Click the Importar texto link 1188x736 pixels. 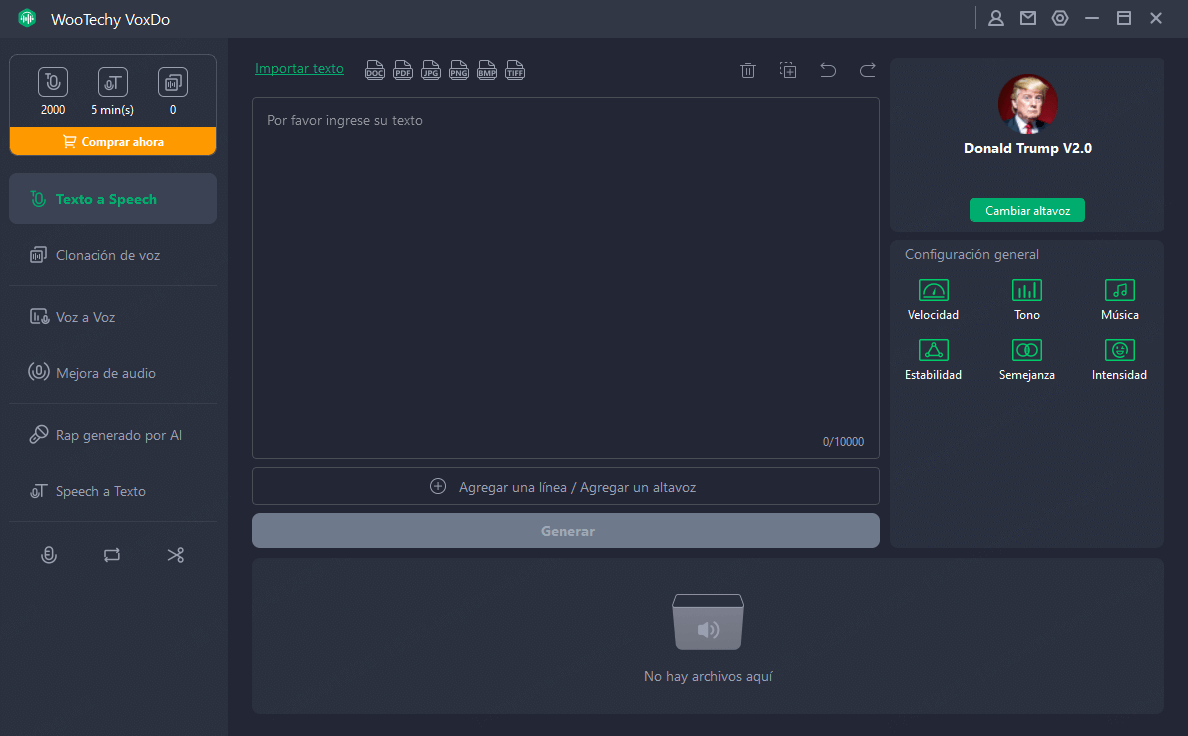tap(299, 69)
